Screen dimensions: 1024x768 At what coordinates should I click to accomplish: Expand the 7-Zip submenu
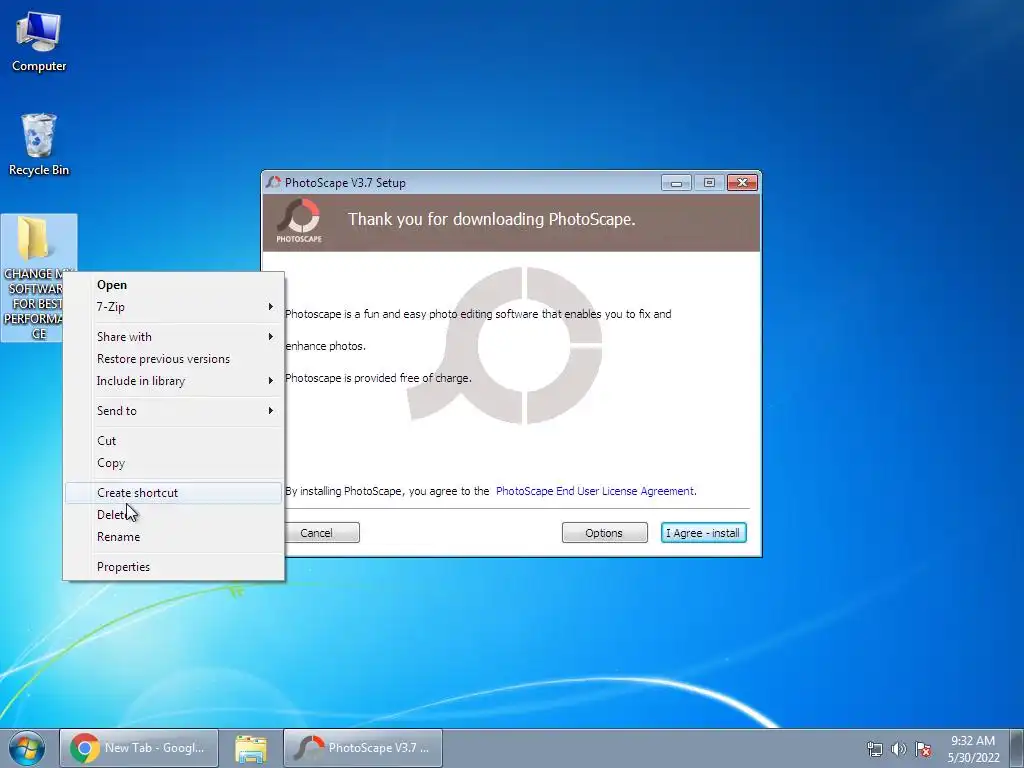coord(174,307)
